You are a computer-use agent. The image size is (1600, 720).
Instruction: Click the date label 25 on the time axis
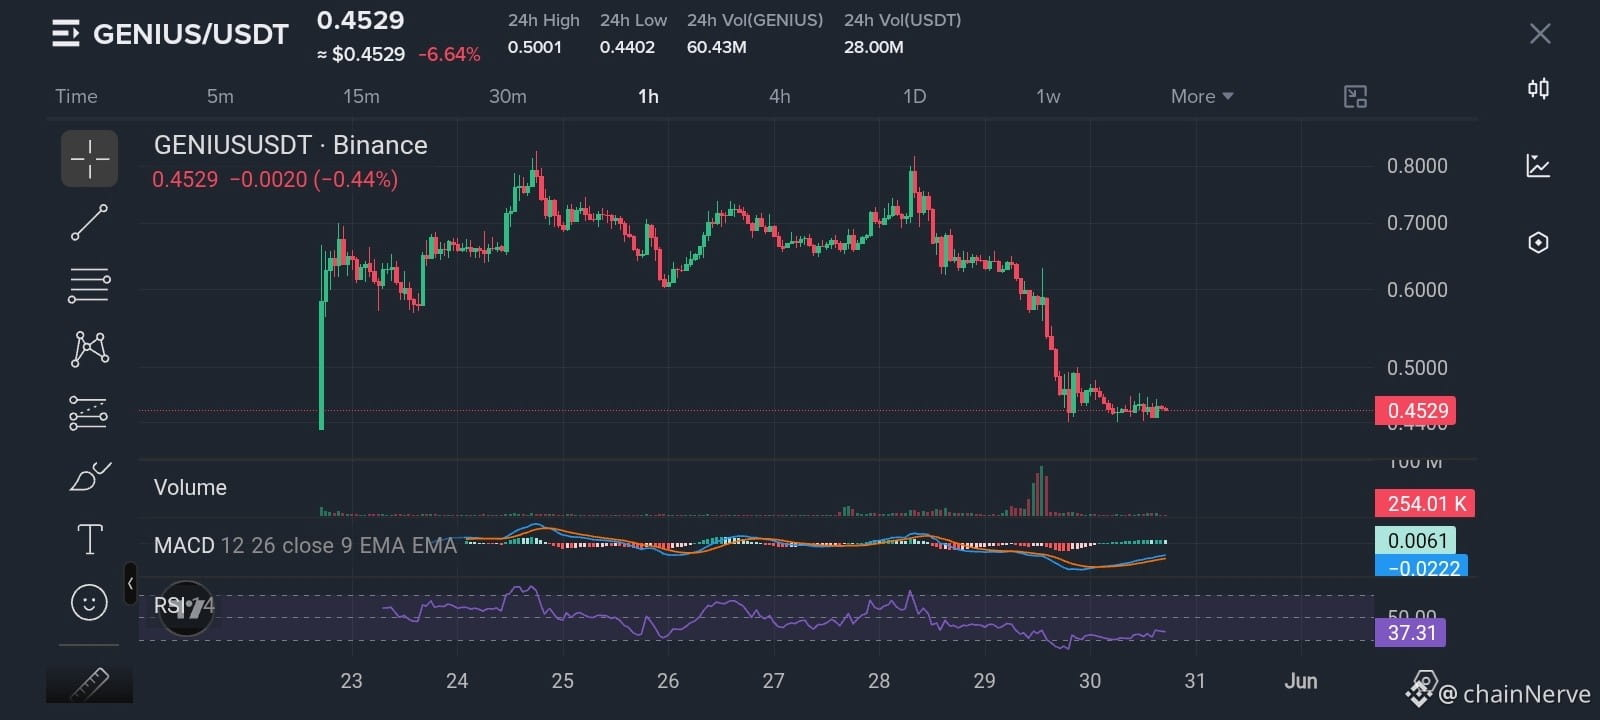pos(563,681)
